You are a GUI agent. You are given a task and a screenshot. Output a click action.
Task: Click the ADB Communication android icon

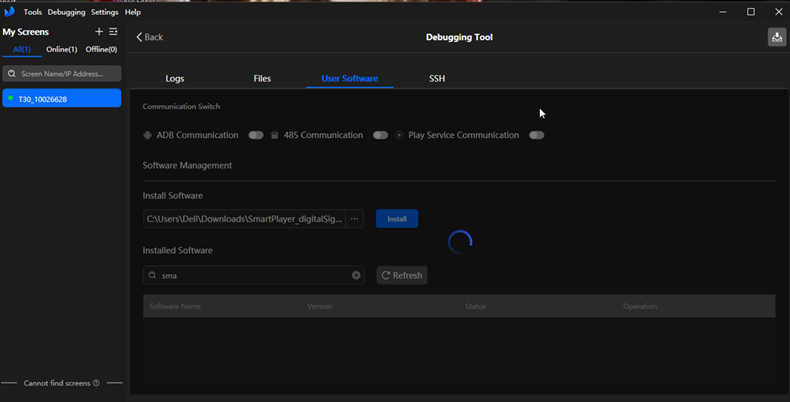[147, 135]
